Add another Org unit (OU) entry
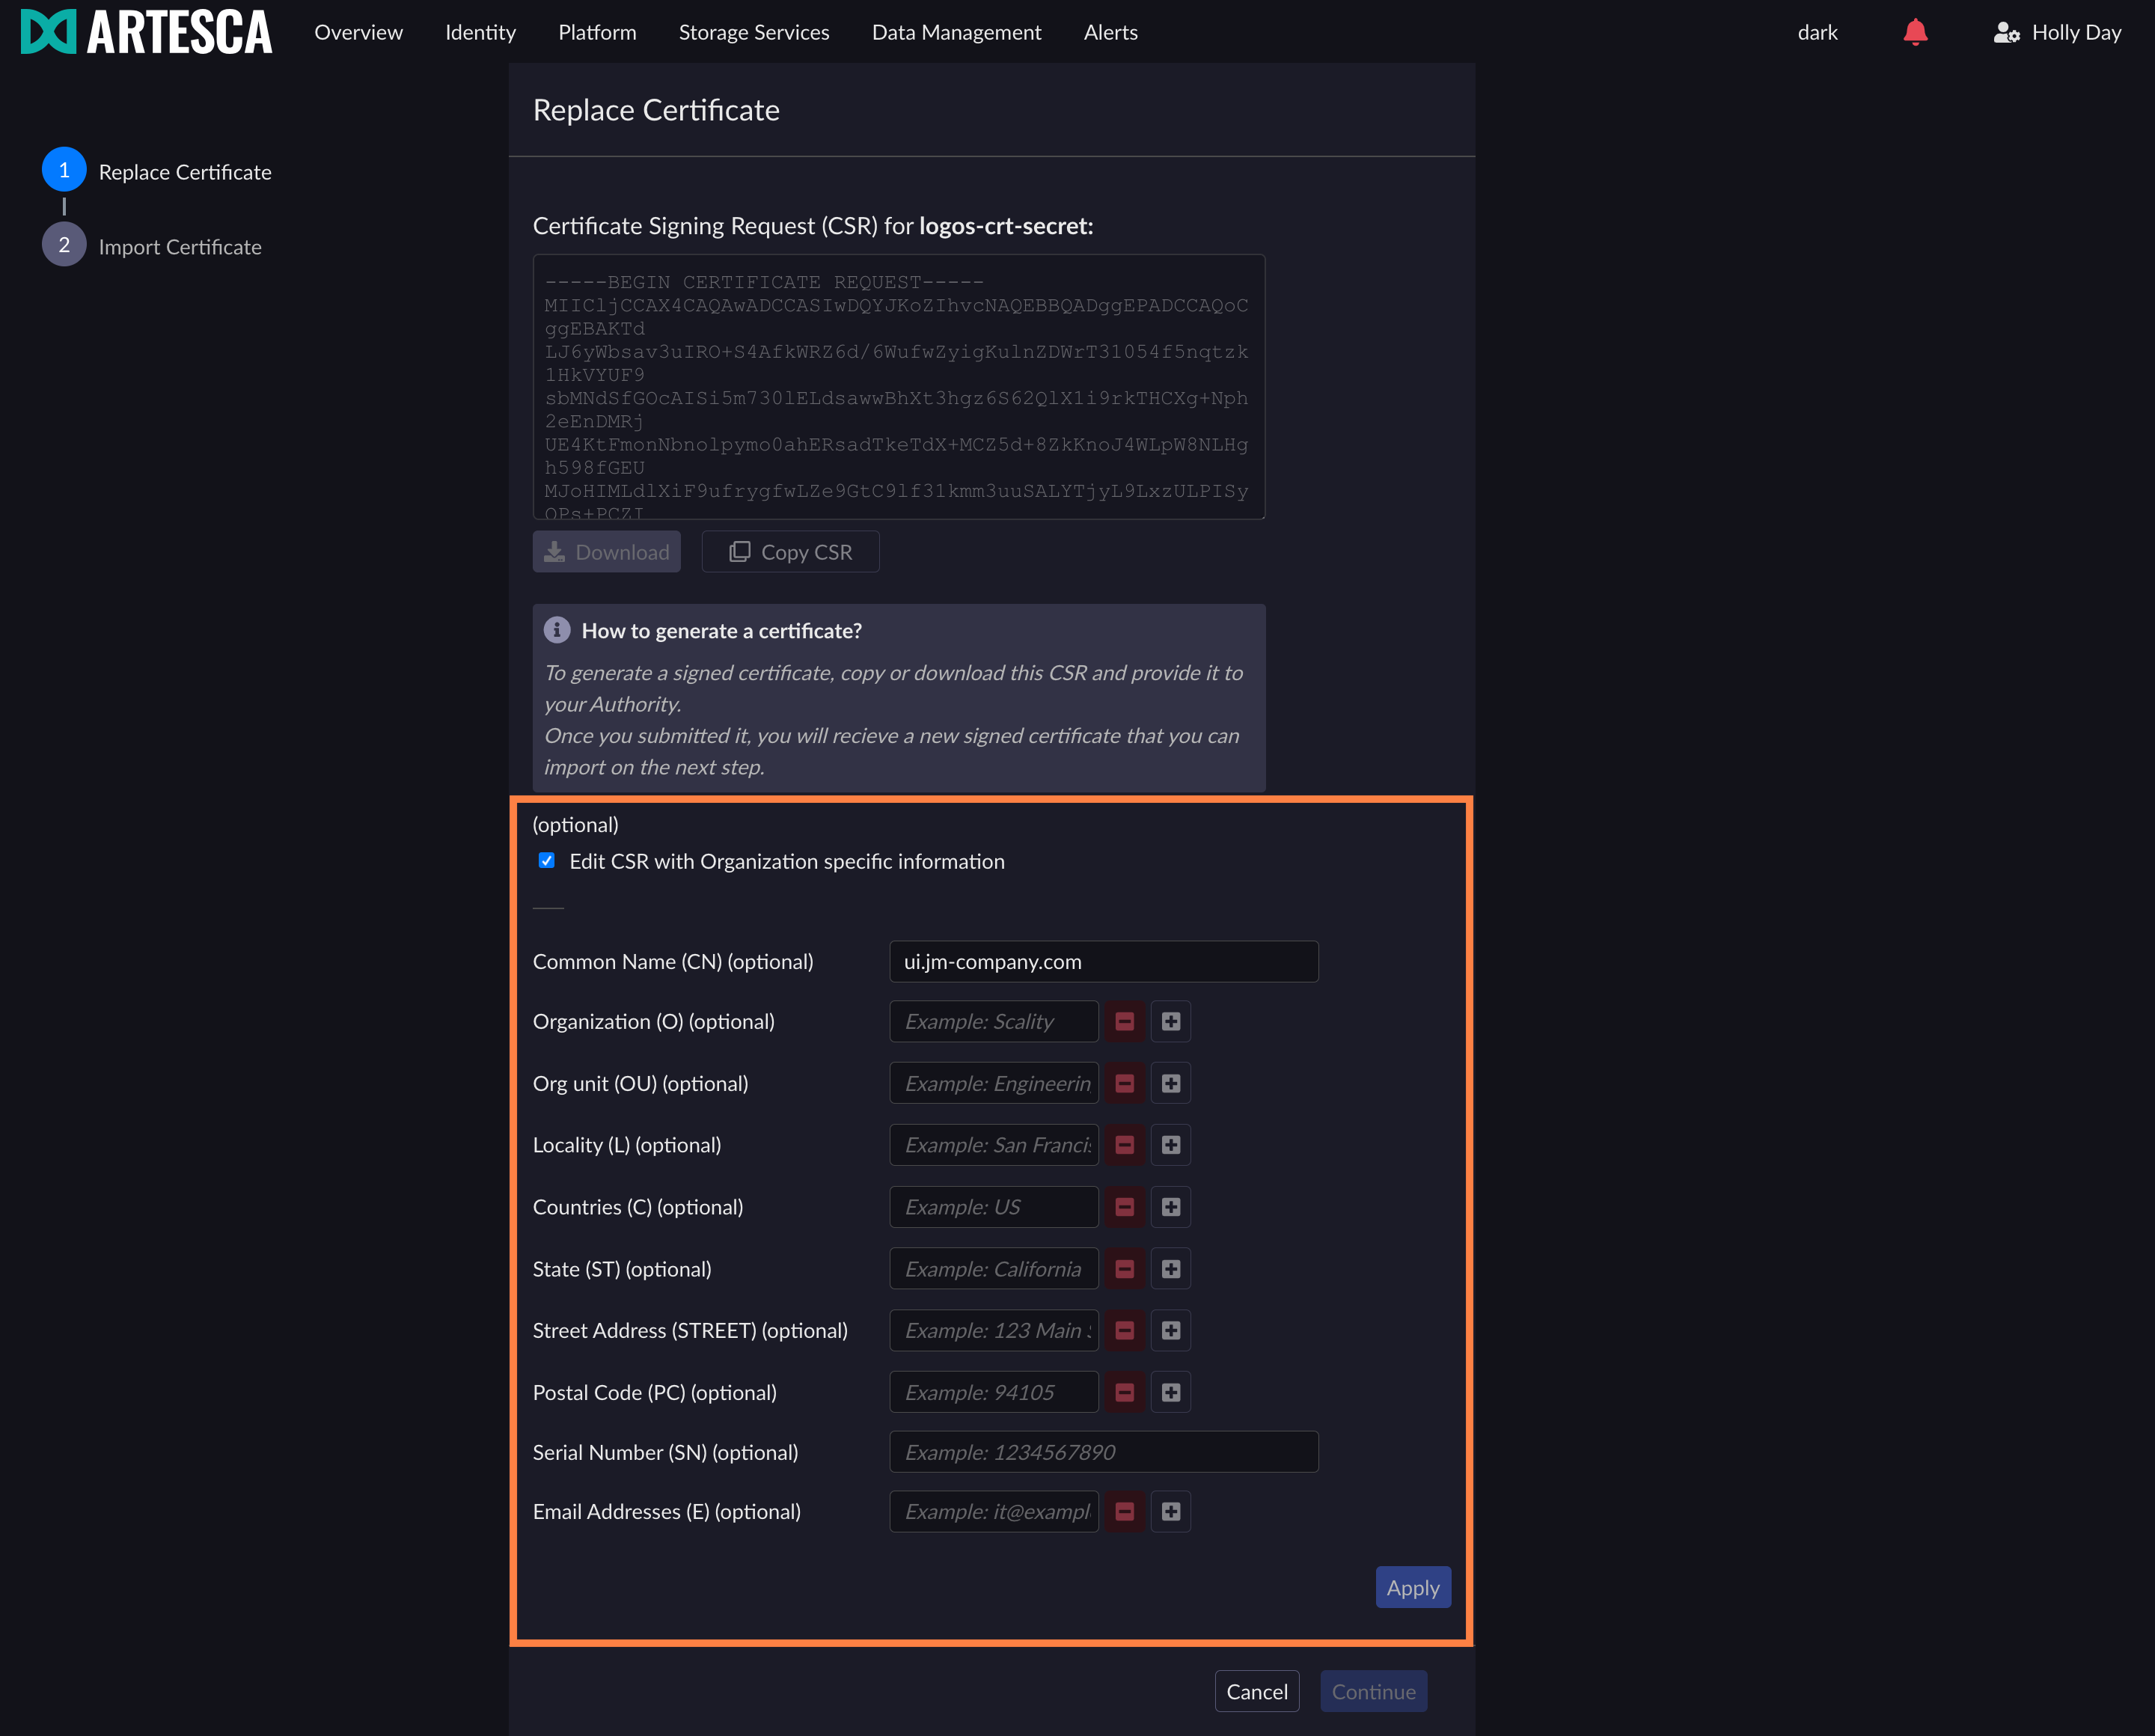This screenshot has width=2155, height=1736. 1171,1083
